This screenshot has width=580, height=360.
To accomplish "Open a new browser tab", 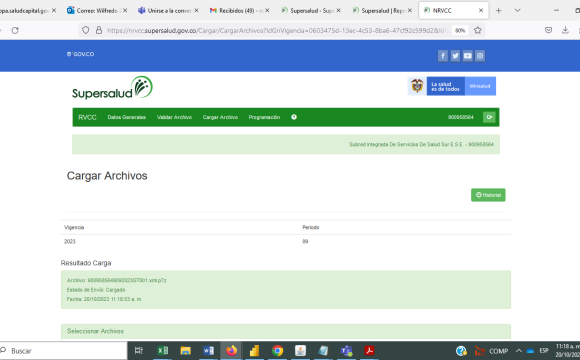I will (x=499, y=10).
